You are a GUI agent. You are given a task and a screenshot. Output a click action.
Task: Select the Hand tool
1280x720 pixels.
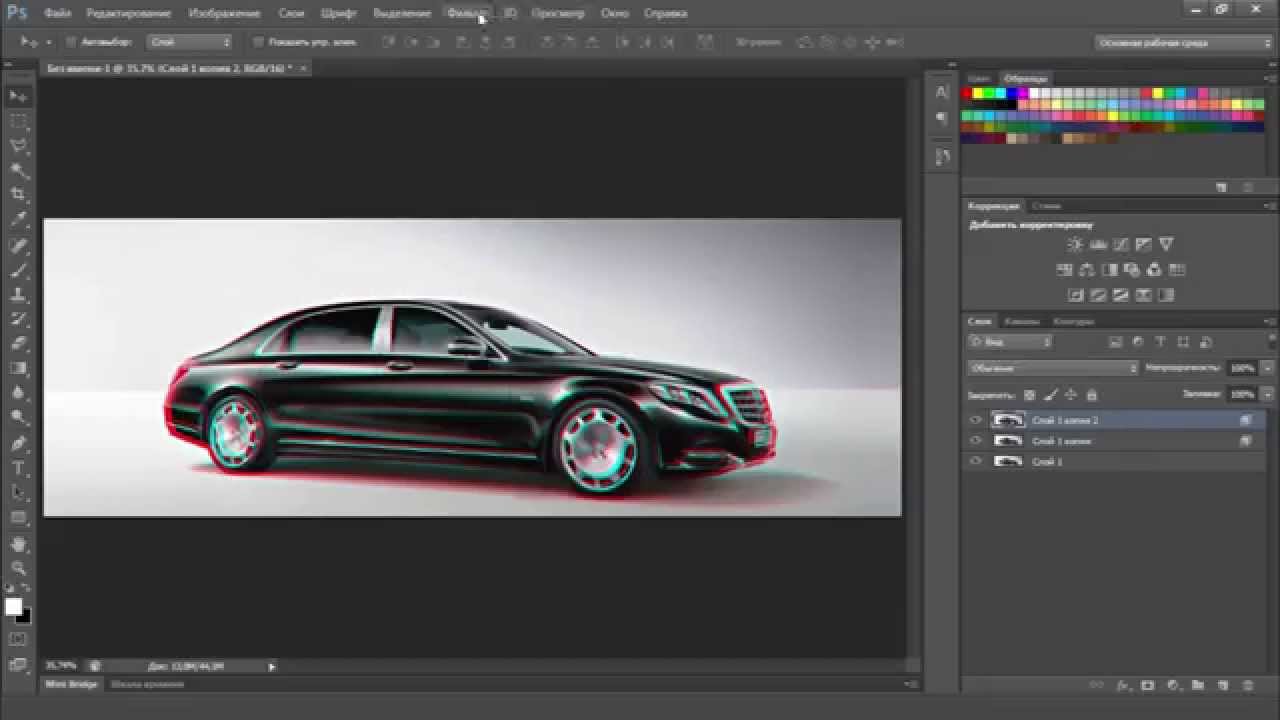(x=18, y=545)
